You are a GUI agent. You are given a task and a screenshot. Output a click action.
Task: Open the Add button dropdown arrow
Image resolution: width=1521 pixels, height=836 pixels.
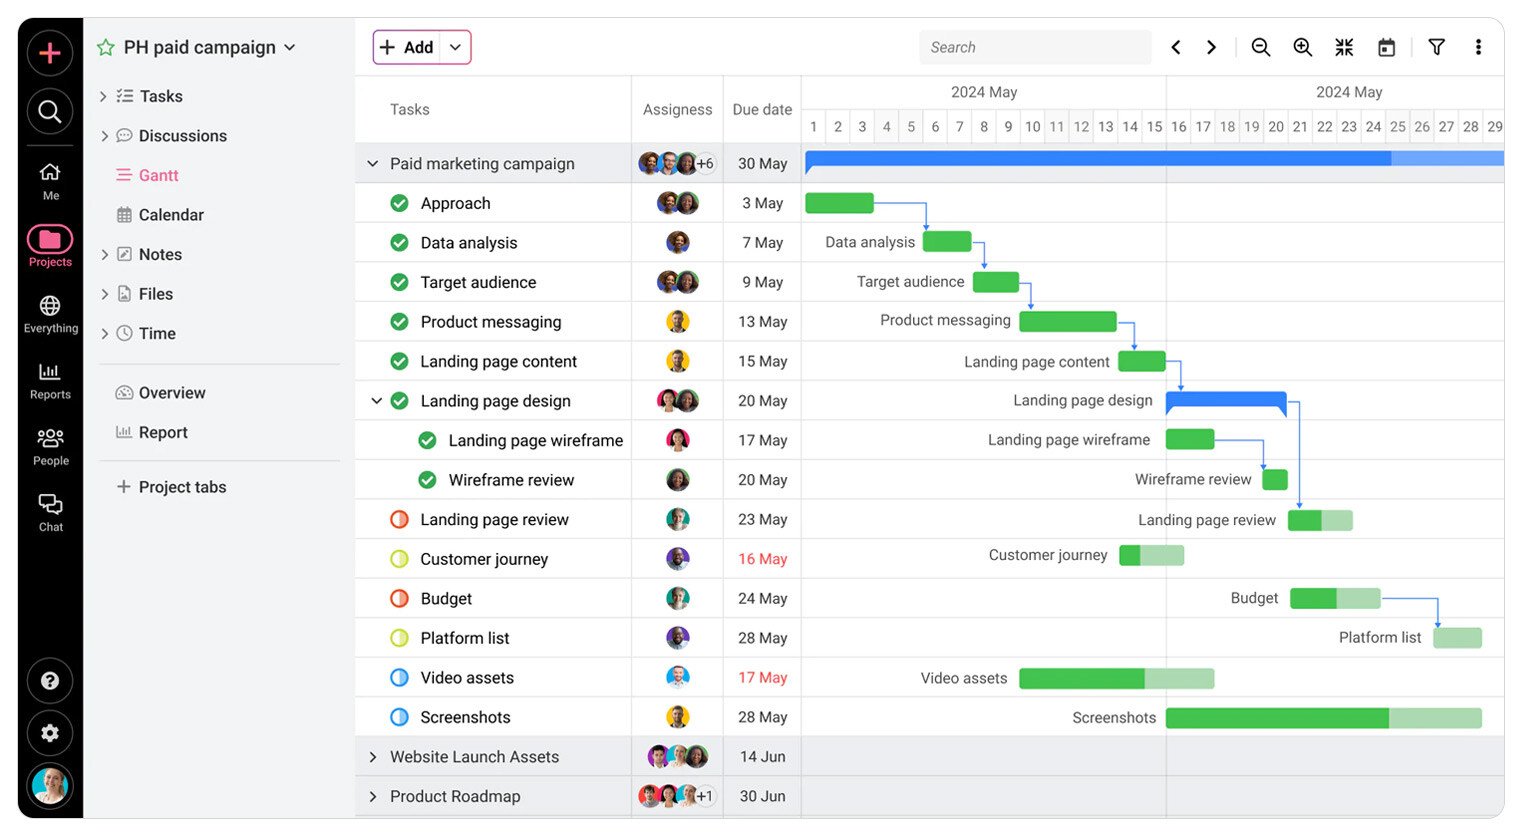coord(456,46)
